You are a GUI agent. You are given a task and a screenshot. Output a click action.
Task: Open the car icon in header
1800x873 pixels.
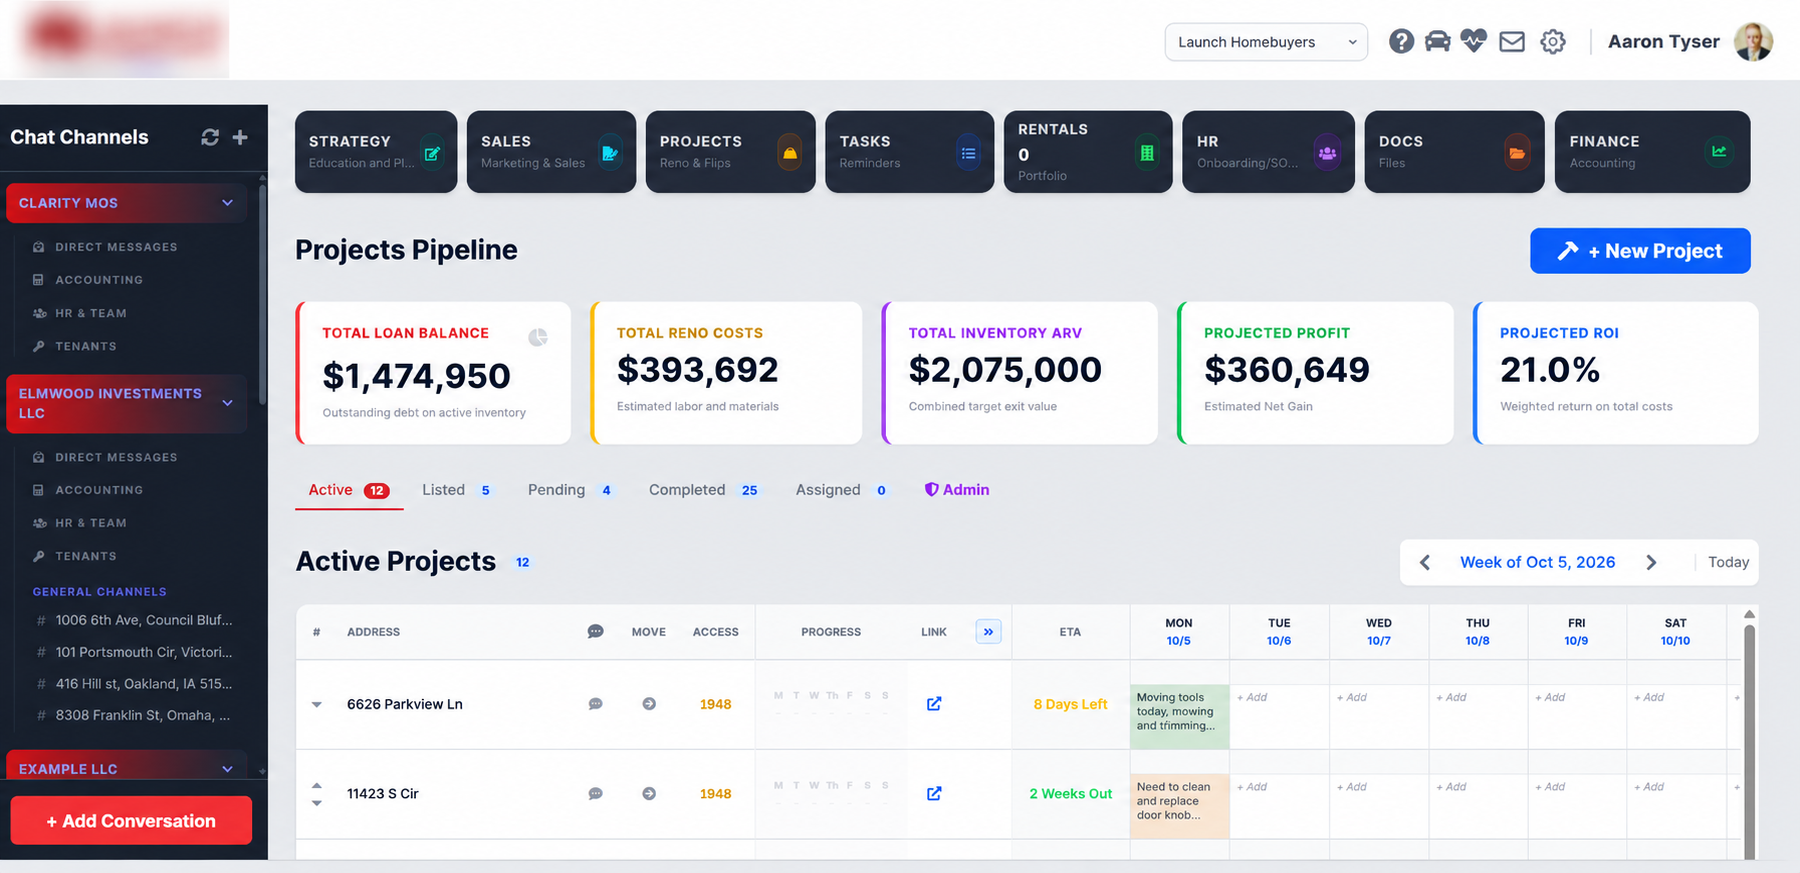point(1437,41)
